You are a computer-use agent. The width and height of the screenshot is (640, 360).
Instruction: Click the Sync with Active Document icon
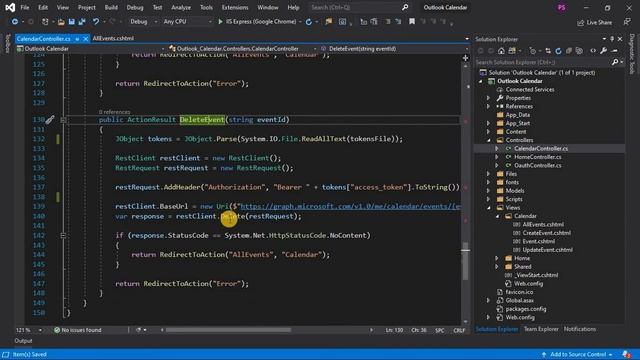548,51
